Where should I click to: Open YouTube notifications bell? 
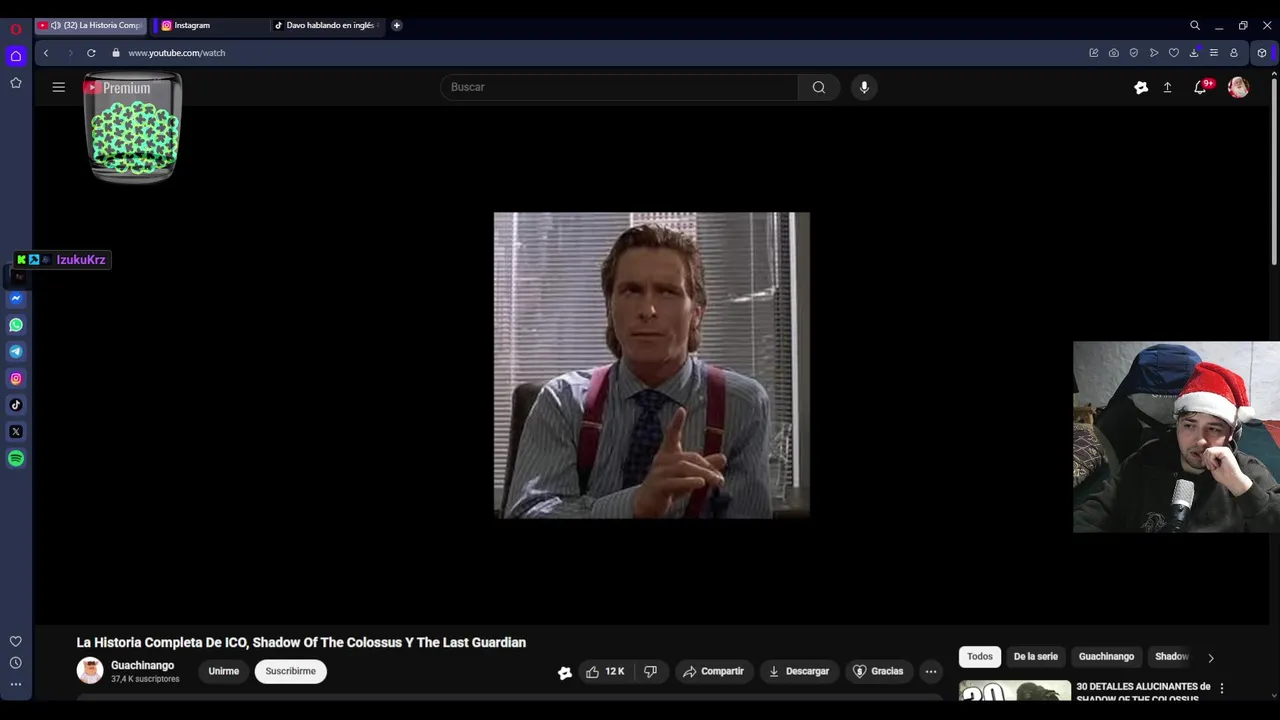coord(1200,88)
